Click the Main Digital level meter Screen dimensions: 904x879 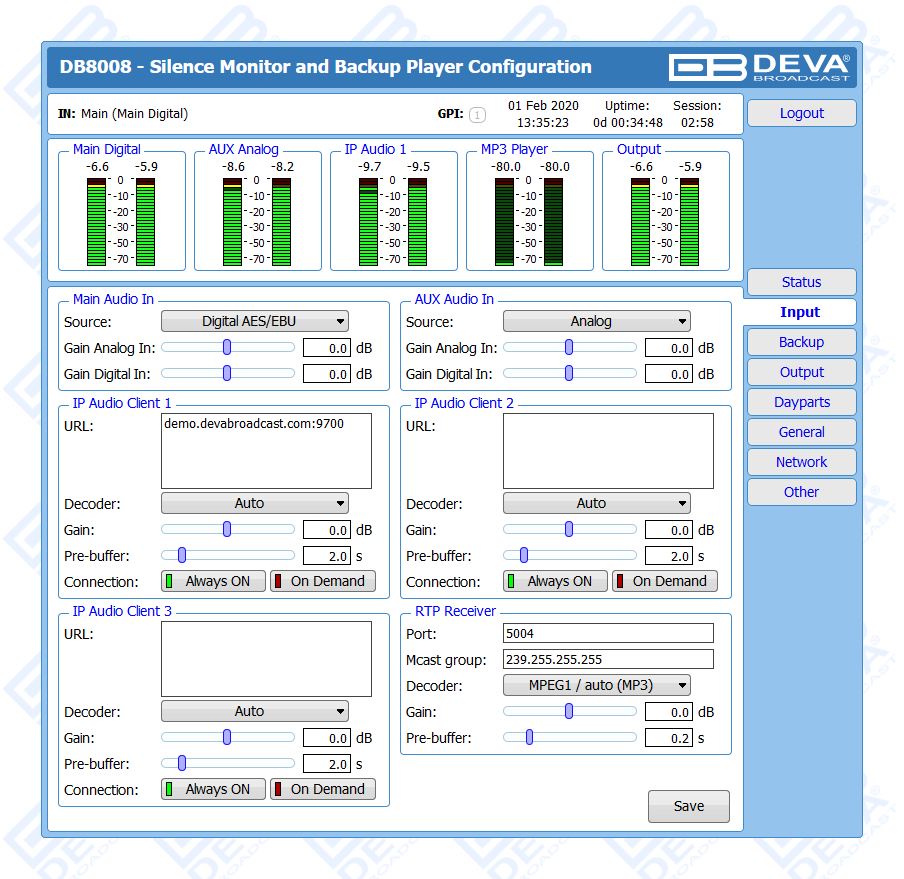[121, 220]
